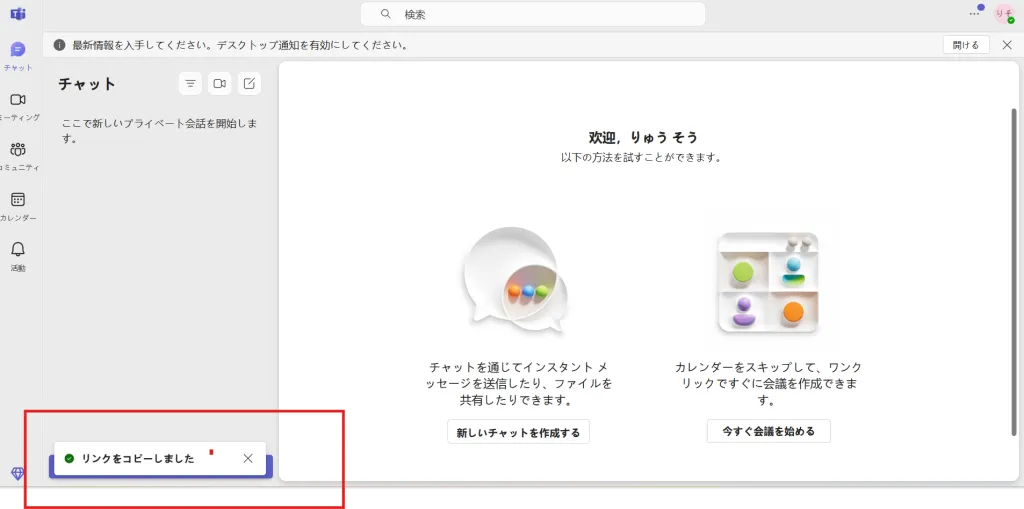Image resolution: width=1024 pixels, height=509 pixels.
Task: Dismiss the desktop notification banner
Action: pyautogui.click(x=1007, y=45)
